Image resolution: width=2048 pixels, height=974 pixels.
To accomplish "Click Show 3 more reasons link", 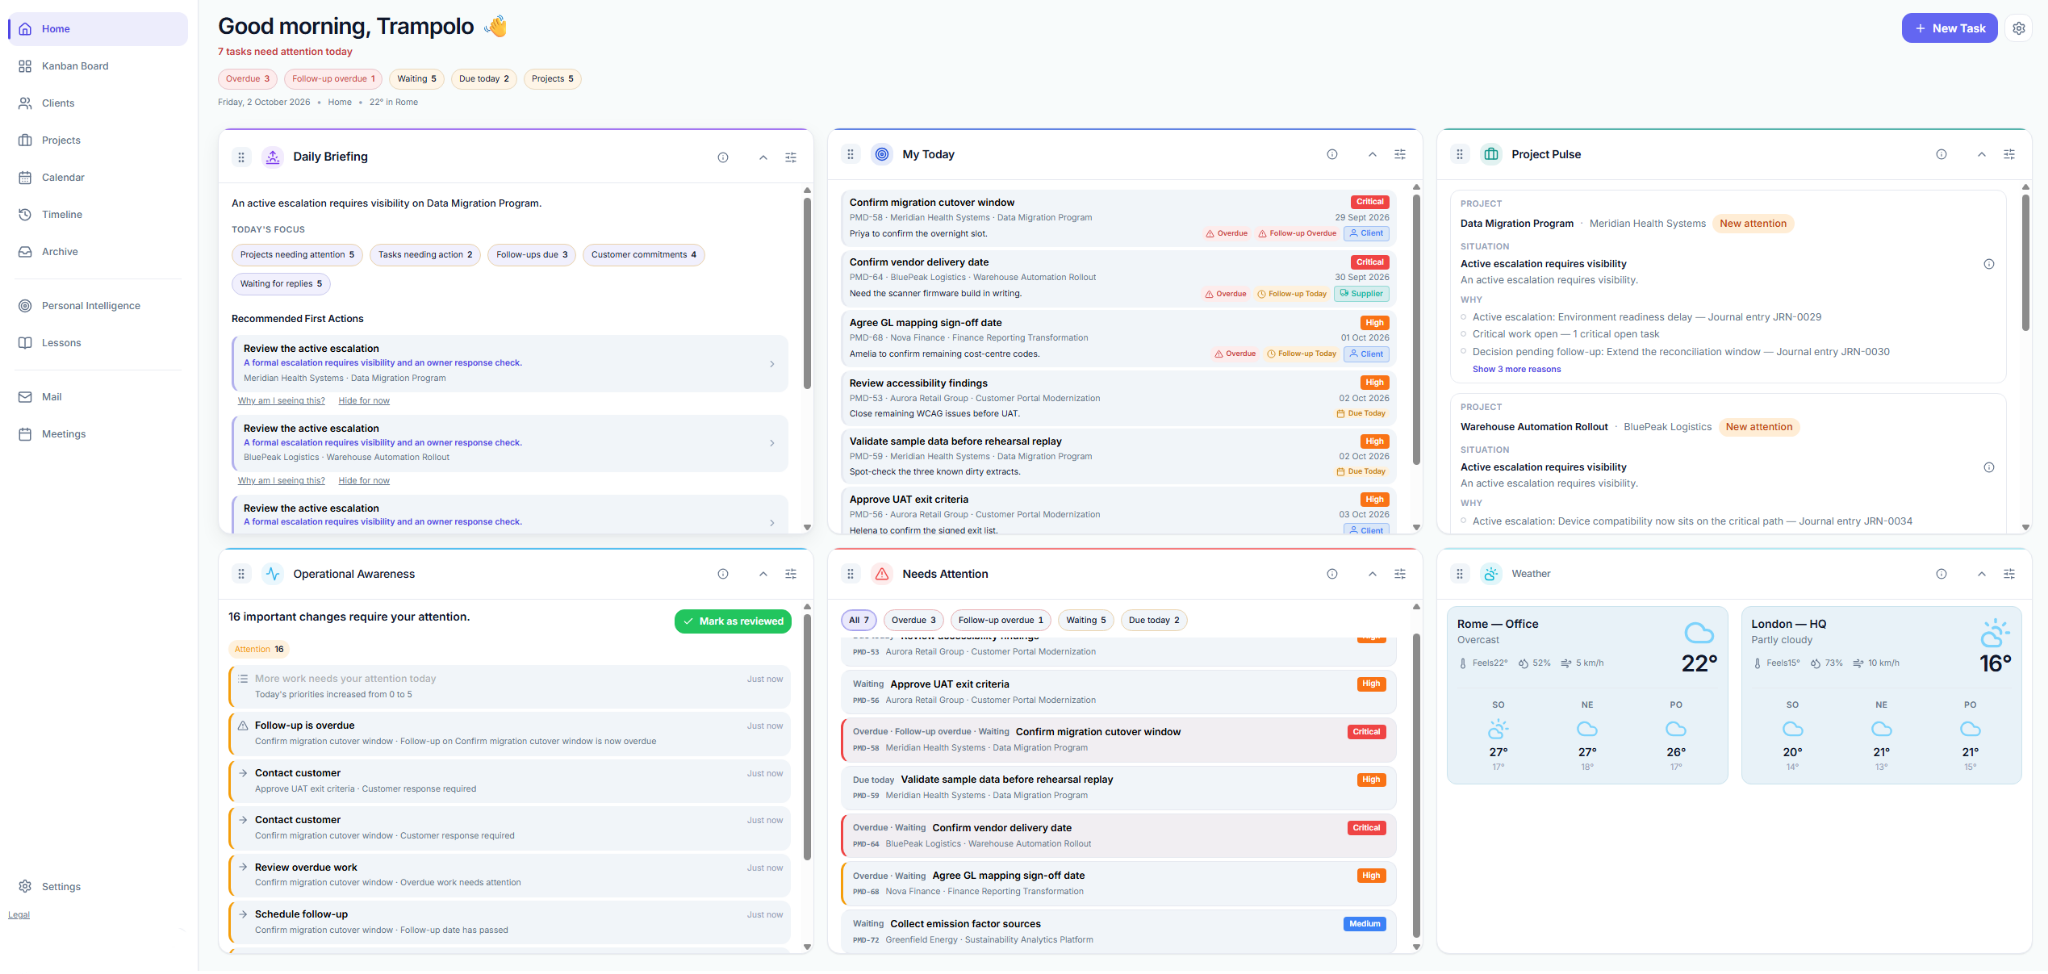I will click(1516, 370).
